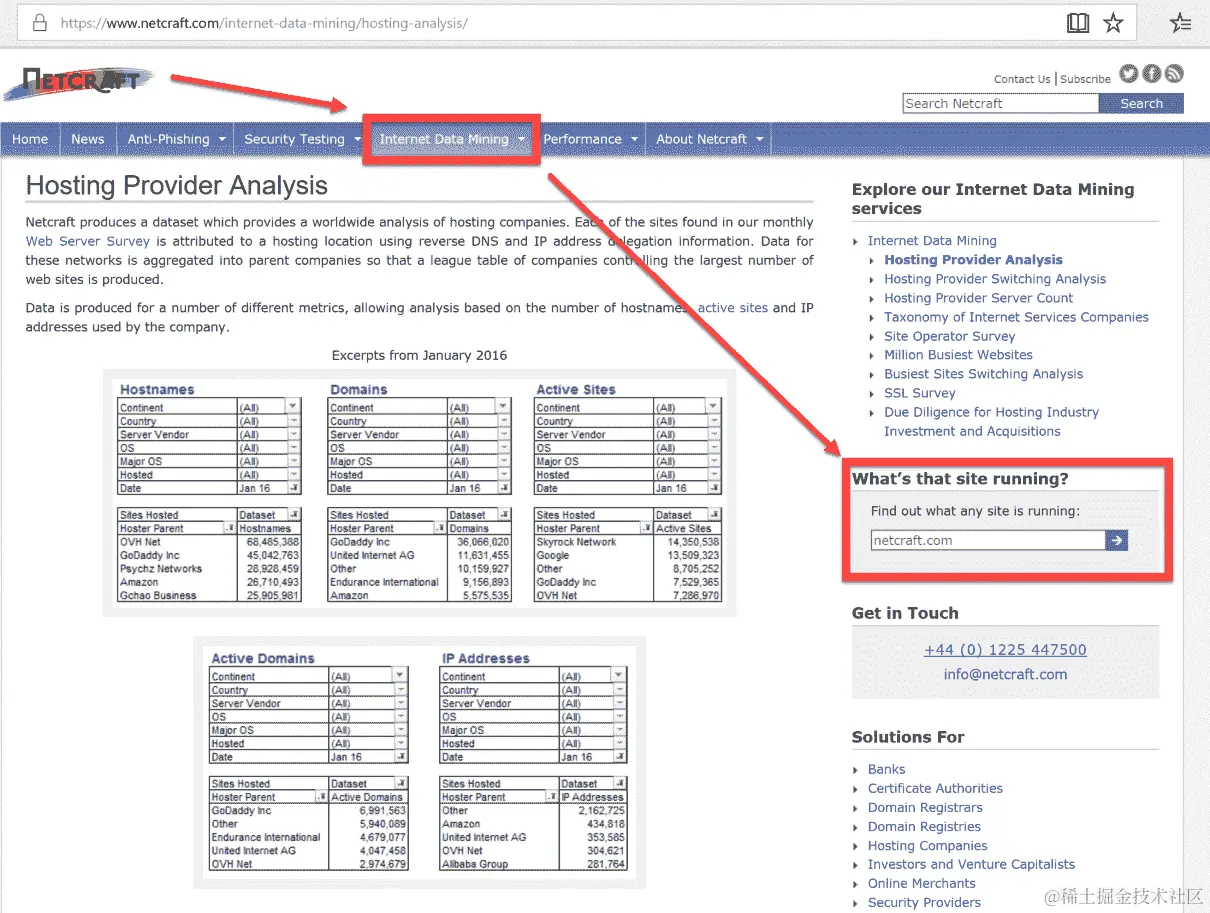The image size is (1210, 913).
Task: Expand the Internet Data Mining menu
Action: pos(452,139)
